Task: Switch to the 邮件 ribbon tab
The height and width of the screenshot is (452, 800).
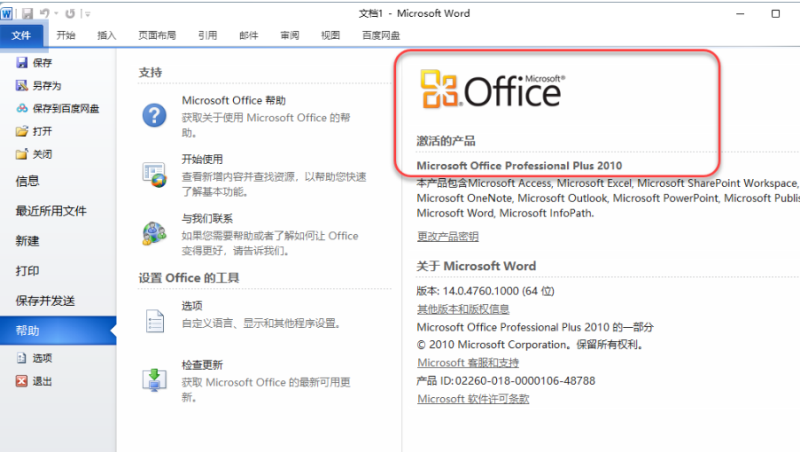Action: (248, 35)
